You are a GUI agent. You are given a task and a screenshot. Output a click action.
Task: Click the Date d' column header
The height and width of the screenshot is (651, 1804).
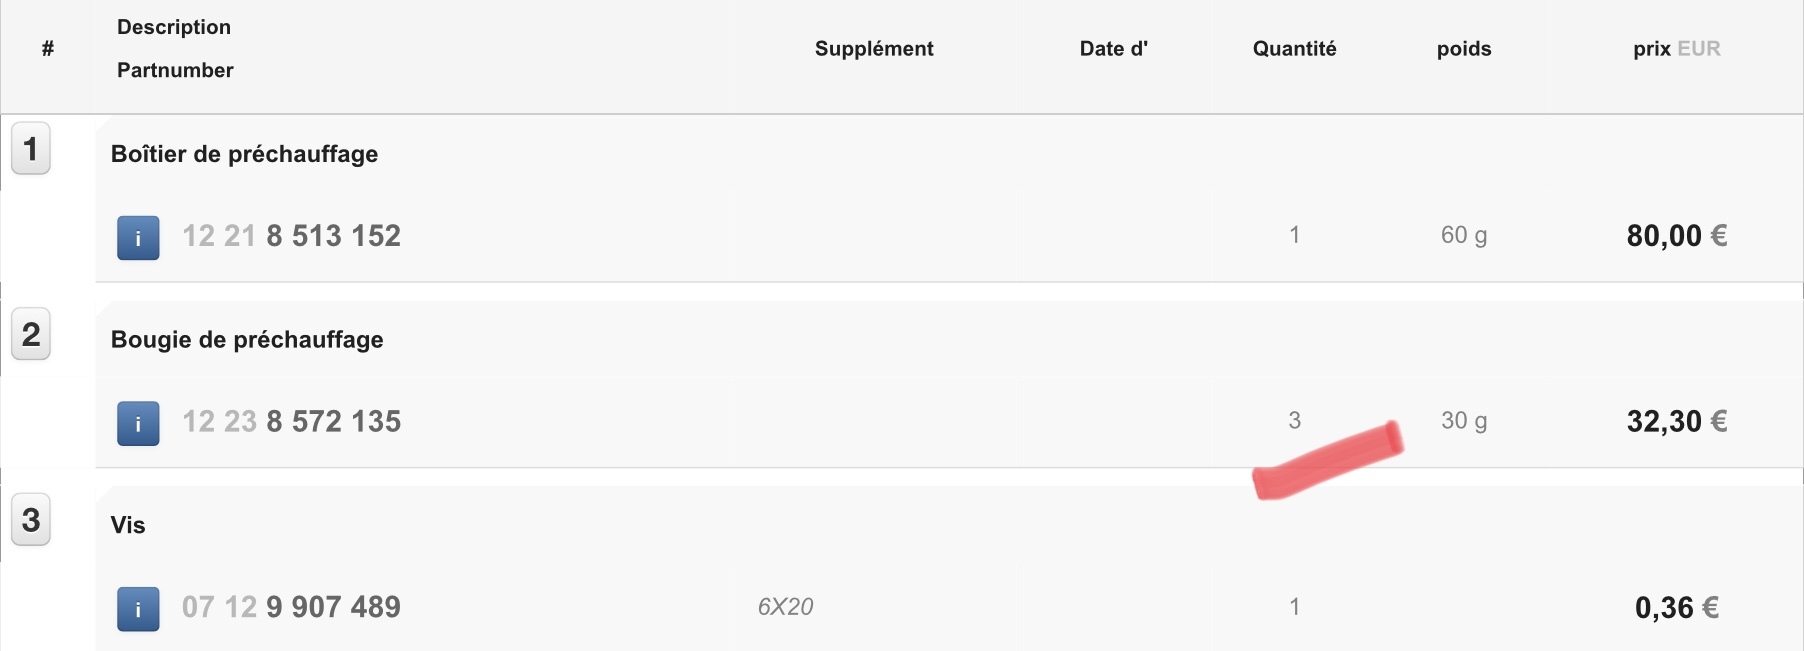coord(1113,49)
